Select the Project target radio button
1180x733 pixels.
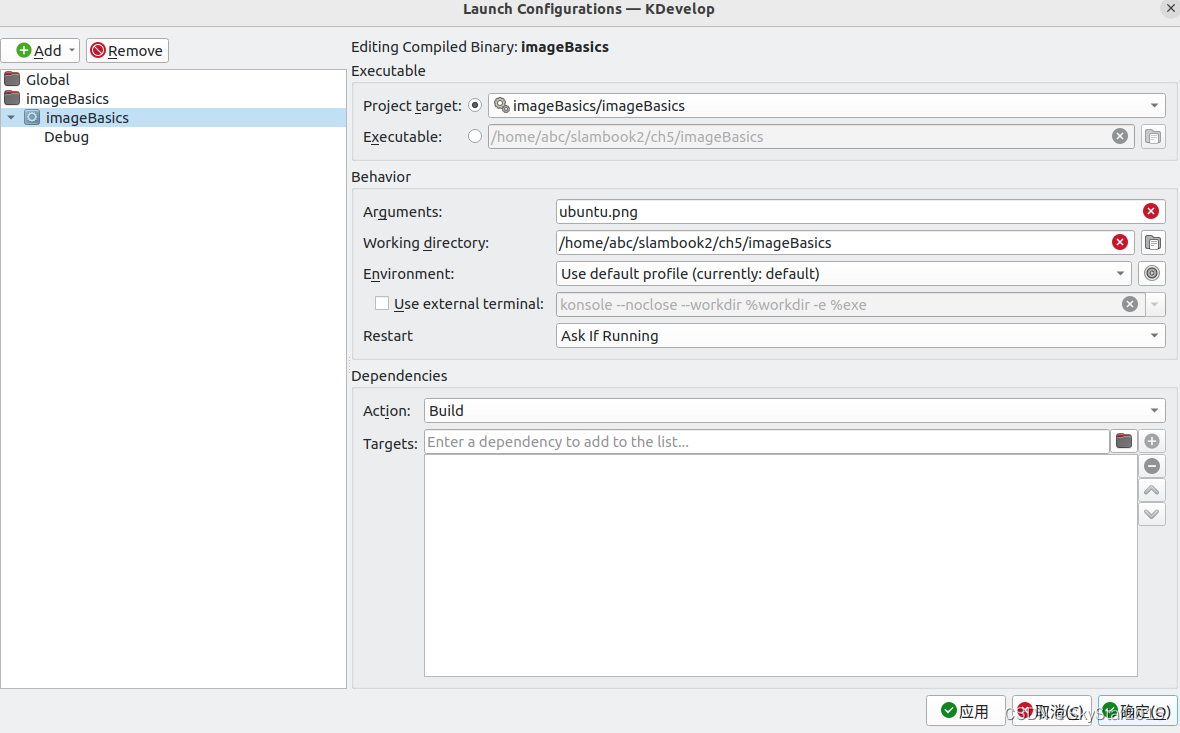[x=475, y=105]
